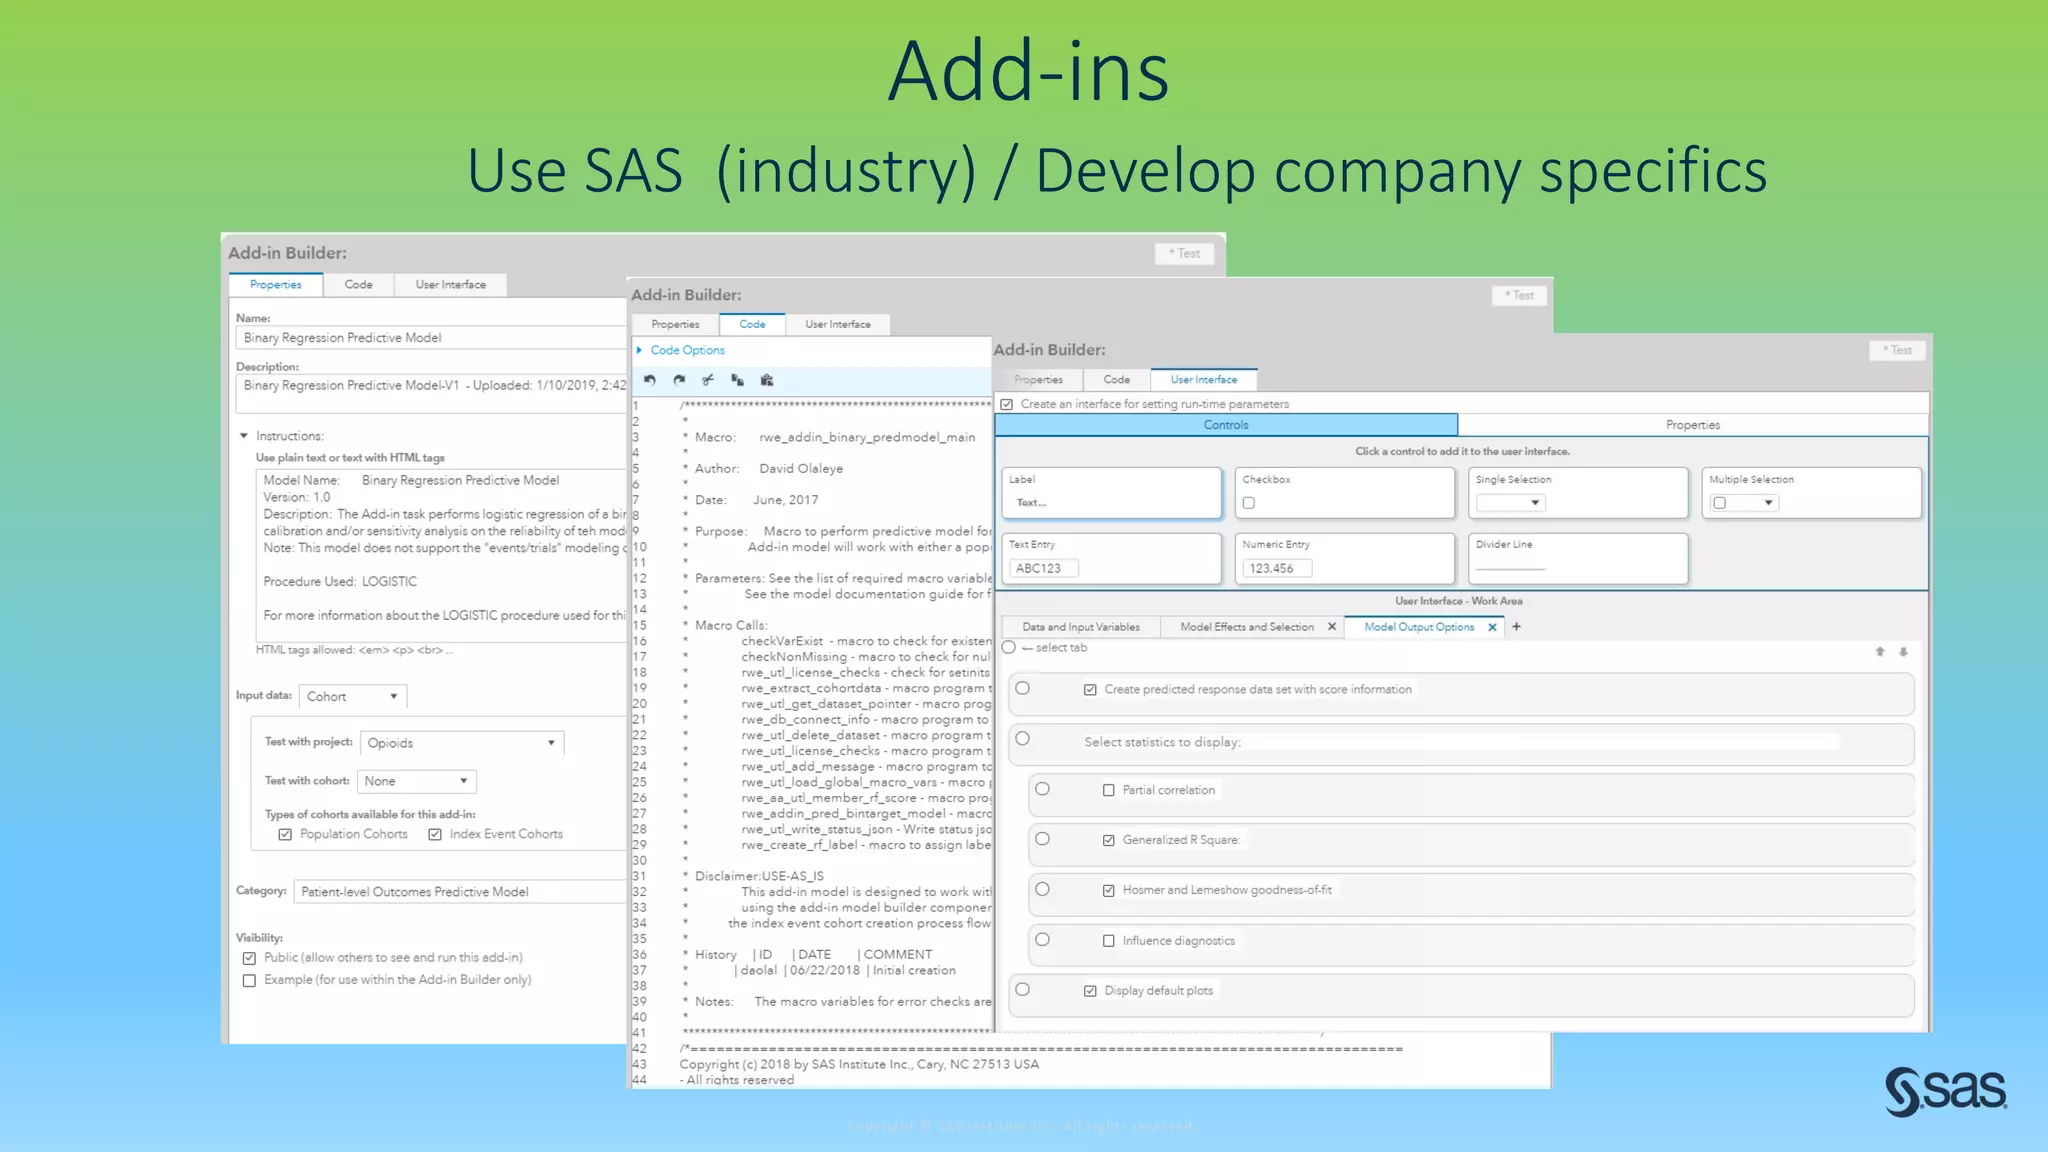2048x1152 pixels.
Task: Open Properties tab in middle Add-in Builder
Action: [676, 324]
